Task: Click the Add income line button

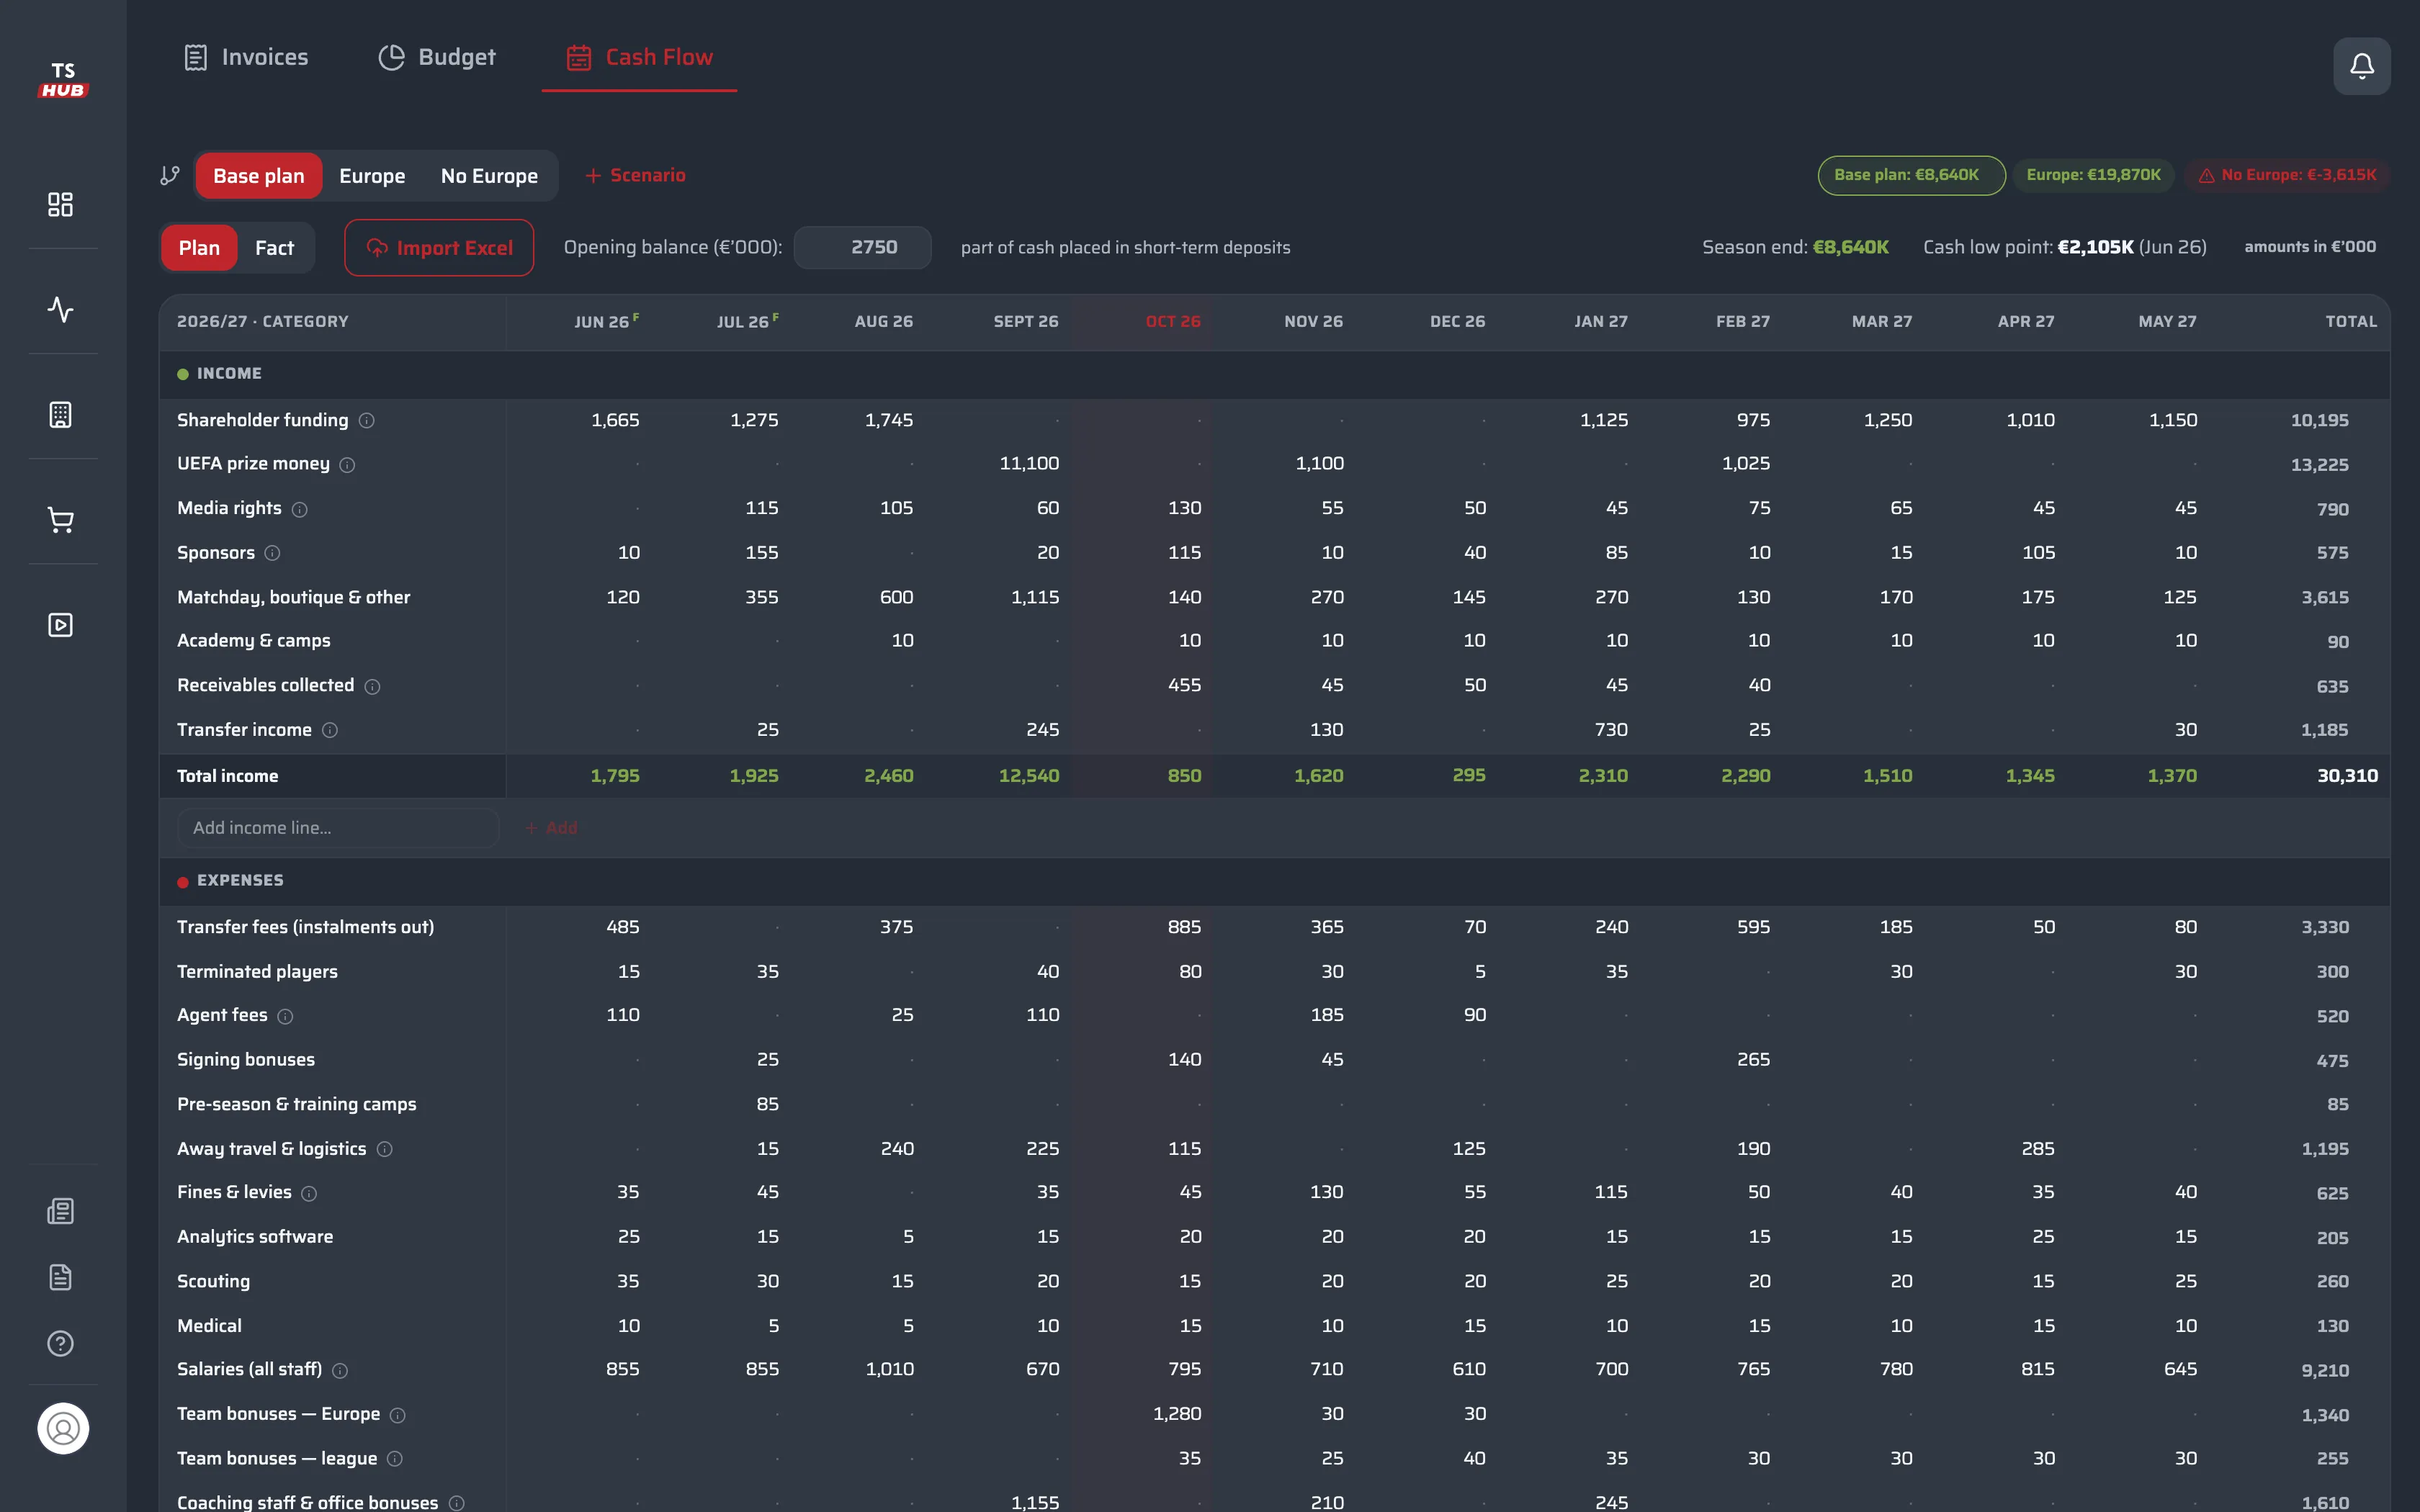Action: [x=551, y=828]
